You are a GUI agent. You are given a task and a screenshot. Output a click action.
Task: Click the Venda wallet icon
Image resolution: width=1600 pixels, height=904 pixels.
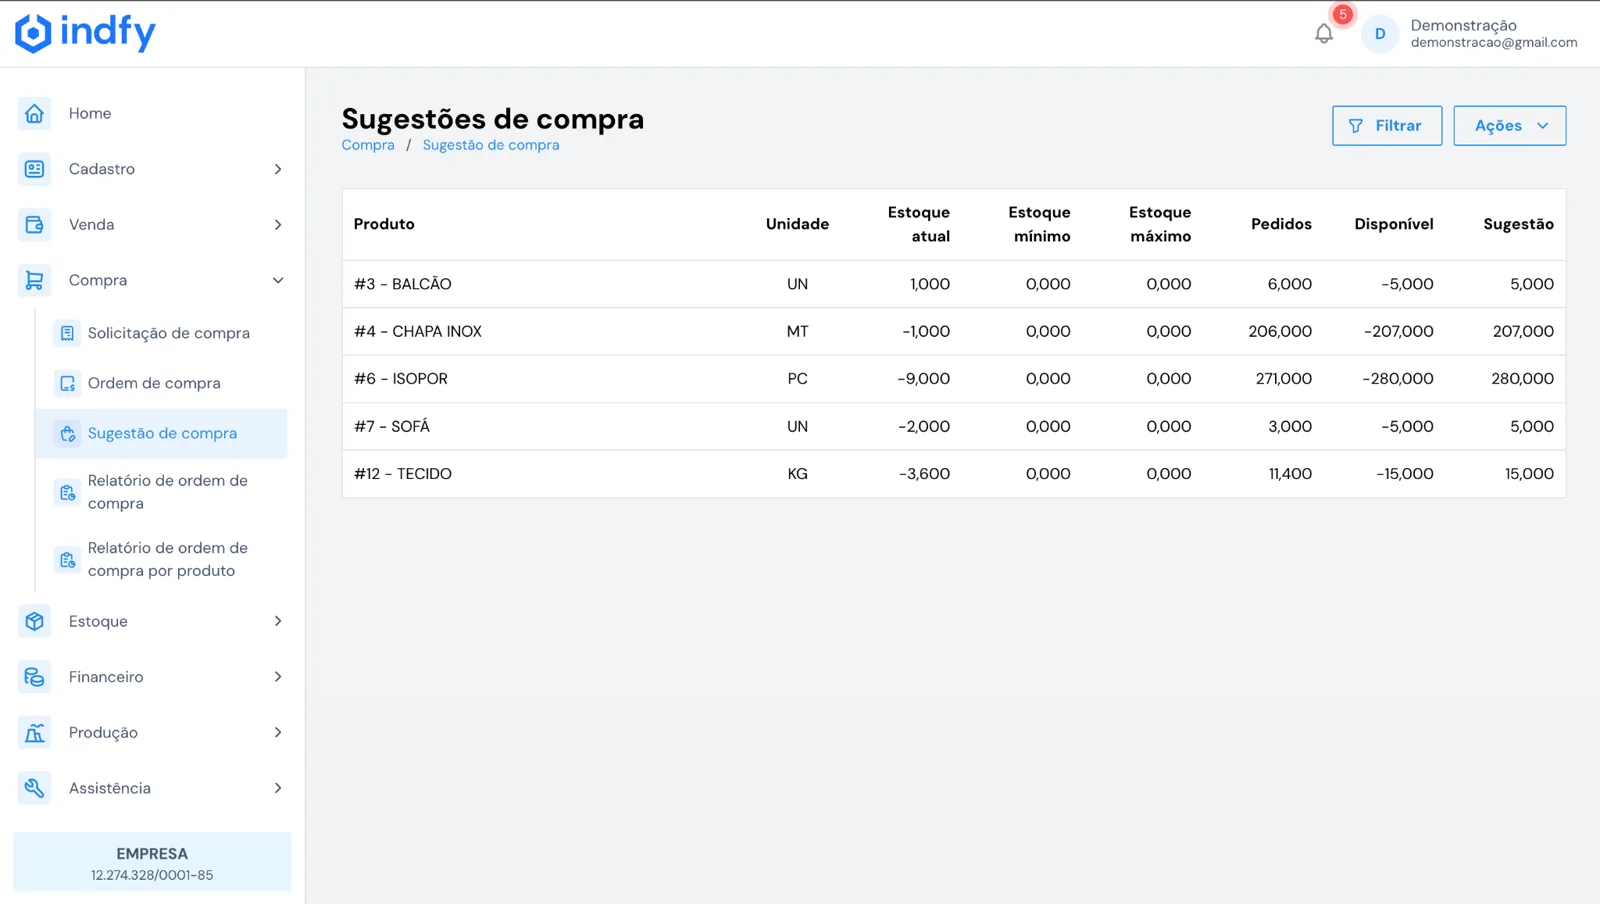[34, 225]
